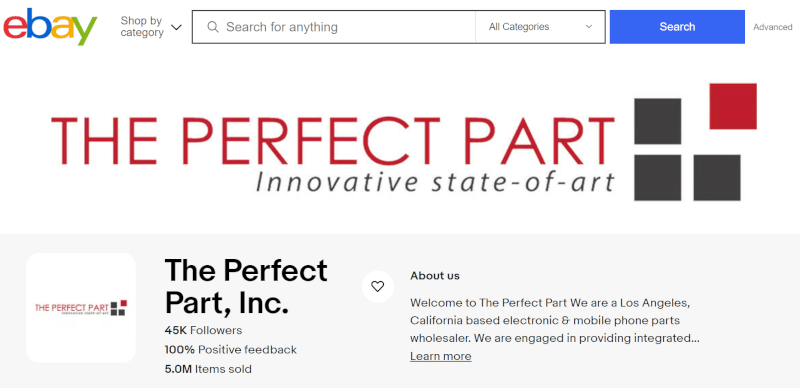Click Learn more under About us

click(441, 356)
